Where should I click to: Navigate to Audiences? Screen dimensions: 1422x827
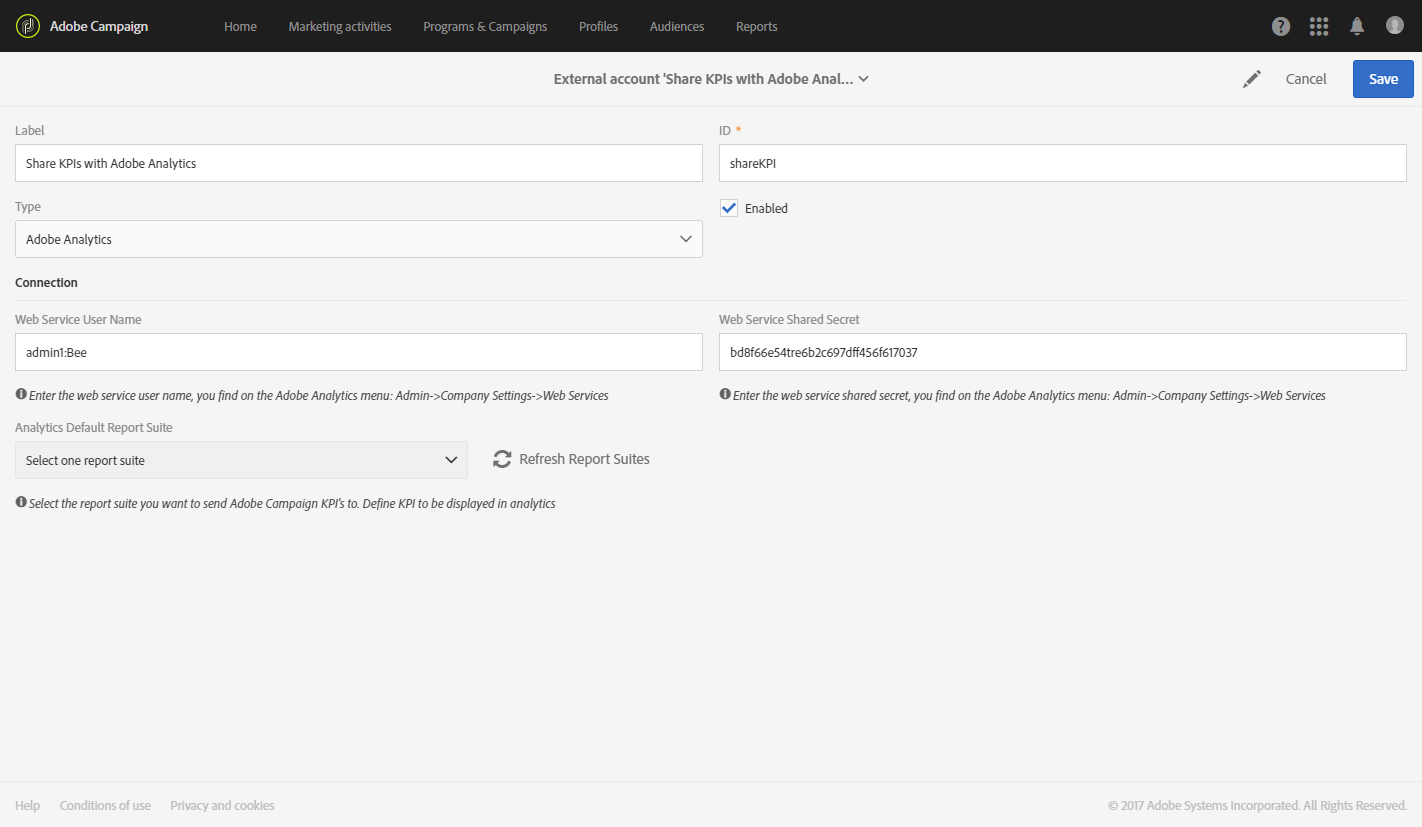[x=677, y=26]
